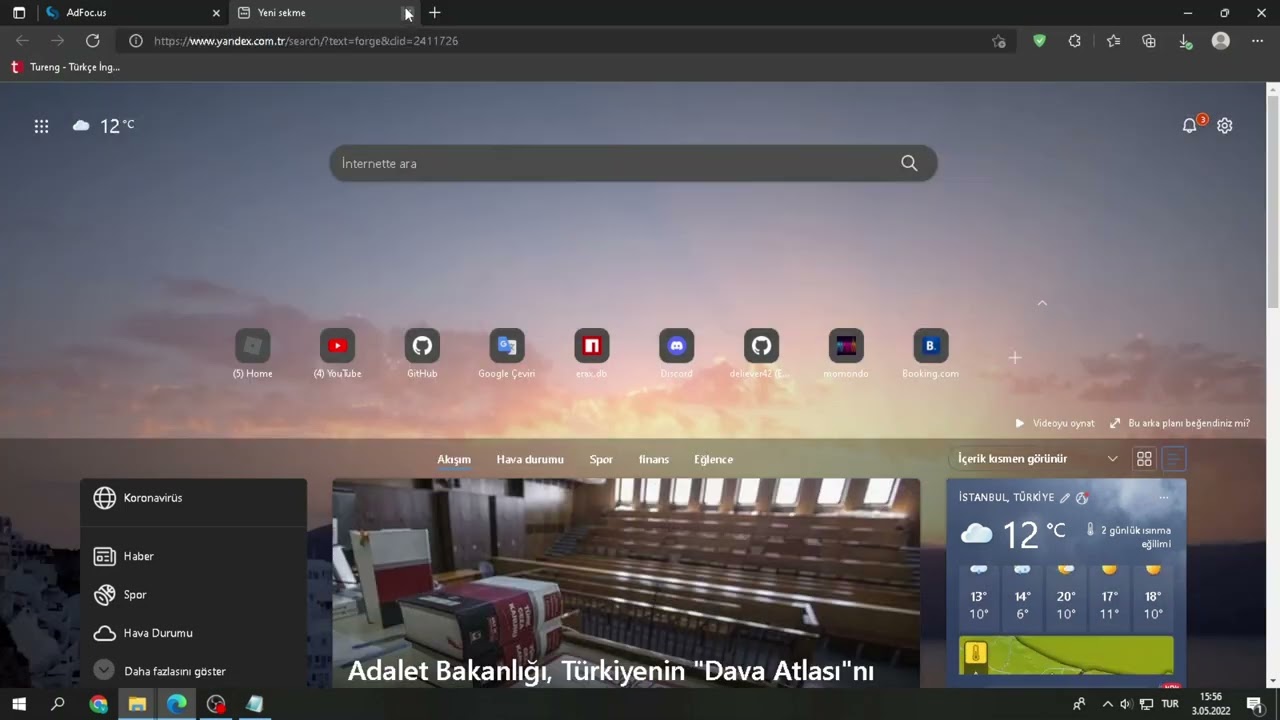Switch the feed to grid view layout
The width and height of the screenshot is (1280, 720).
coord(1145,459)
